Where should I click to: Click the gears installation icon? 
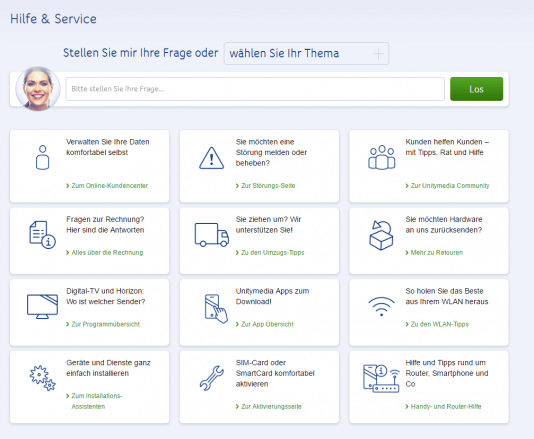[x=42, y=378]
